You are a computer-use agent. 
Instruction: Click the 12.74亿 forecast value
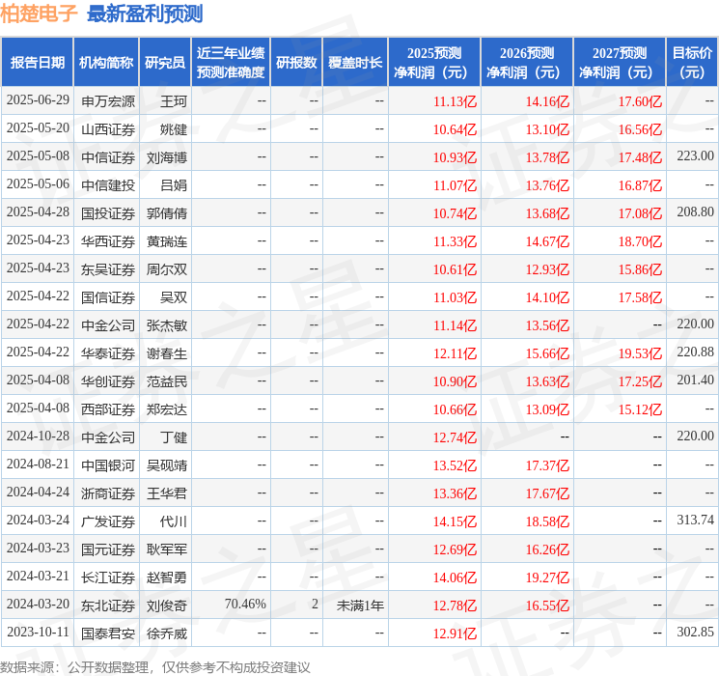pos(455,437)
